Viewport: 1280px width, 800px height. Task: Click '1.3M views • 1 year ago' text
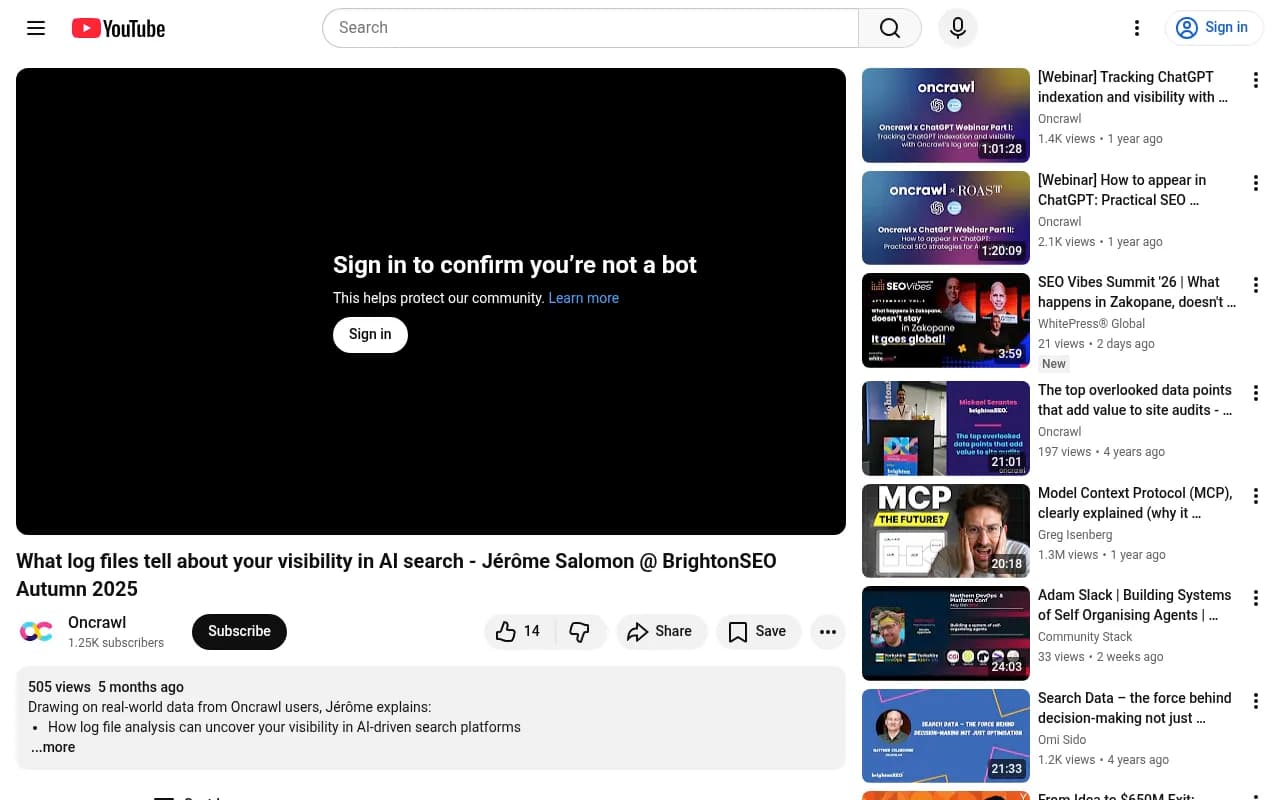click(x=1102, y=555)
